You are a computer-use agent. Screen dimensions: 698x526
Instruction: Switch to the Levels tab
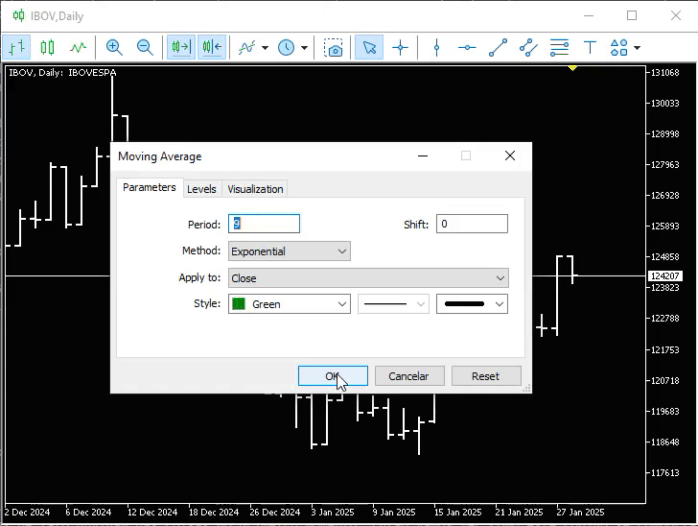(x=201, y=189)
